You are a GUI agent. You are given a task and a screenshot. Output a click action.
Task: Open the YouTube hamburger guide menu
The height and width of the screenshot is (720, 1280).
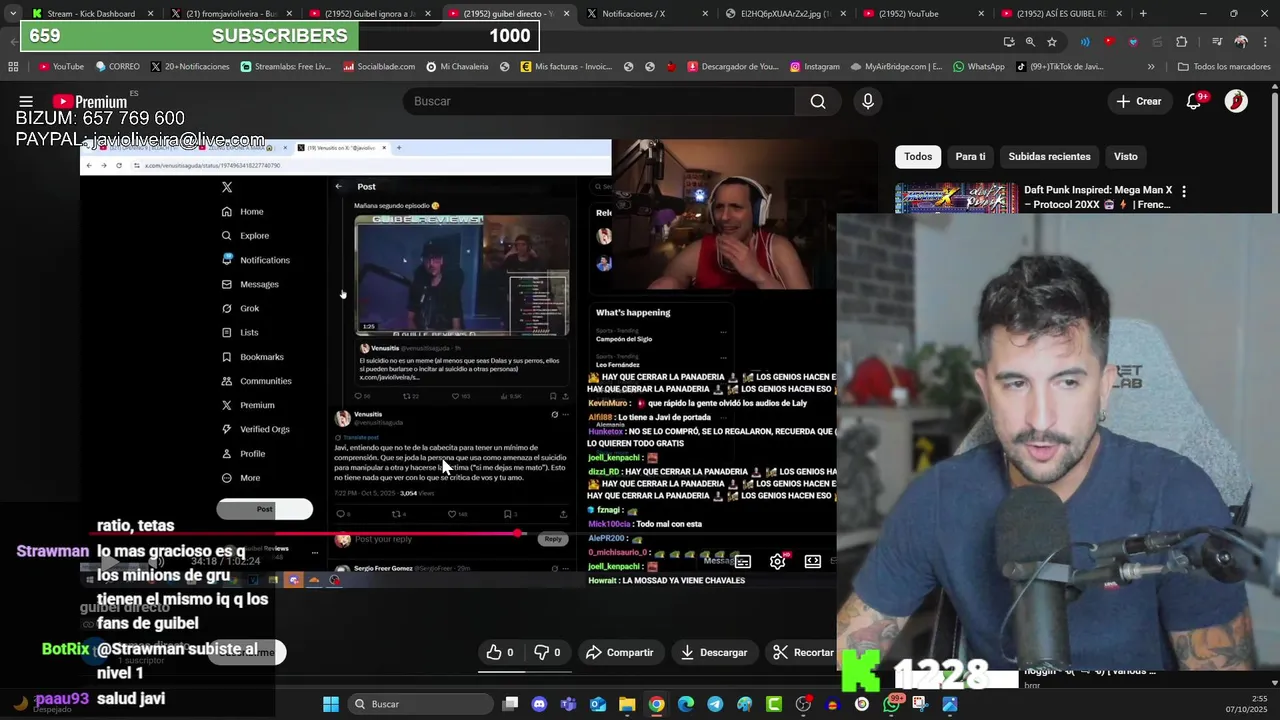click(26, 101)
